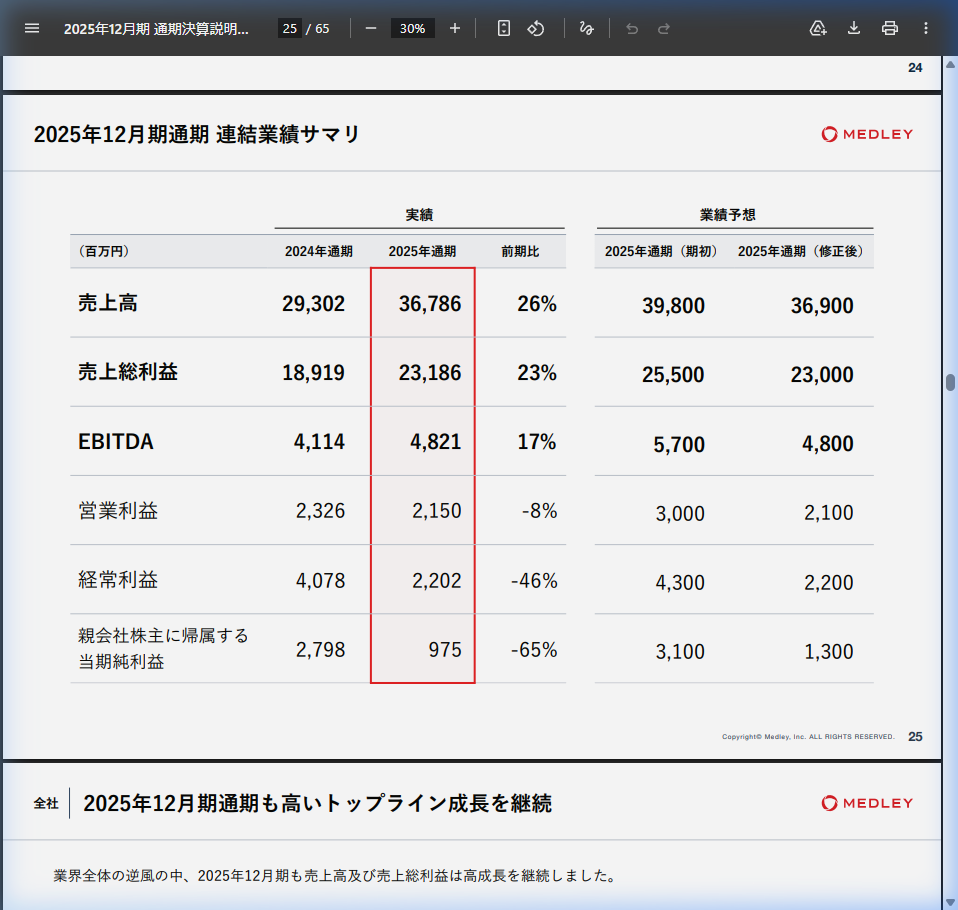
Task: Open the three-dot more actions menu
Action: click(x=925, y=28)
